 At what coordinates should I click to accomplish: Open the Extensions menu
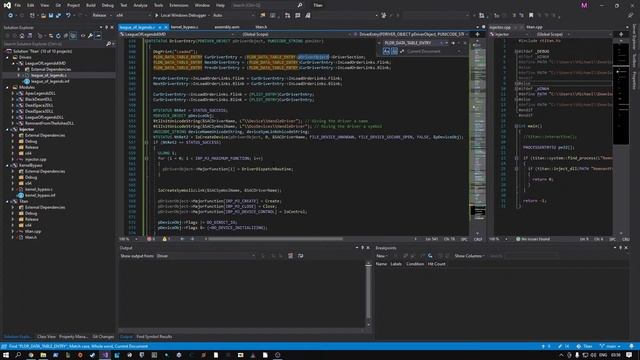point(179,5)
